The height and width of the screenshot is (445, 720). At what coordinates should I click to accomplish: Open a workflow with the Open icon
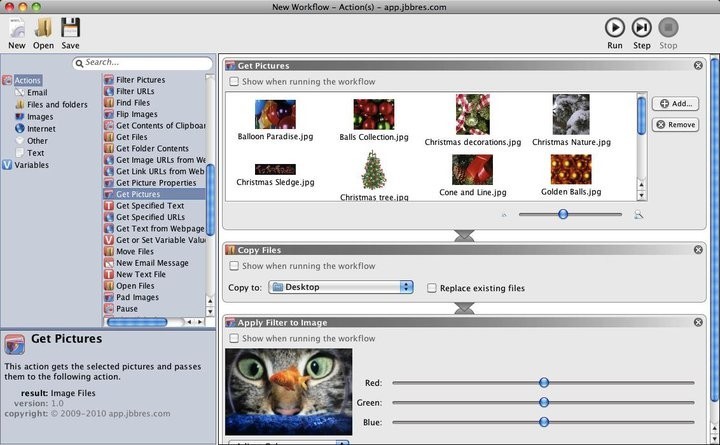[x=43, y=28]
